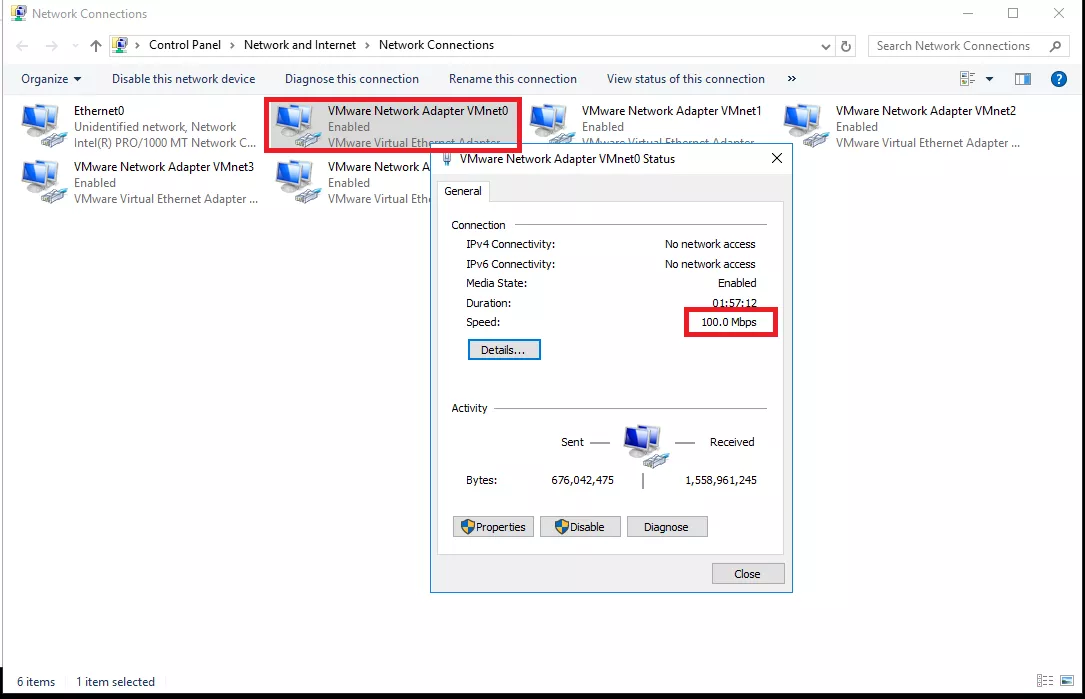Toggle the preview pane icon
This screenshot has width=1085, height=699.
1022,79
